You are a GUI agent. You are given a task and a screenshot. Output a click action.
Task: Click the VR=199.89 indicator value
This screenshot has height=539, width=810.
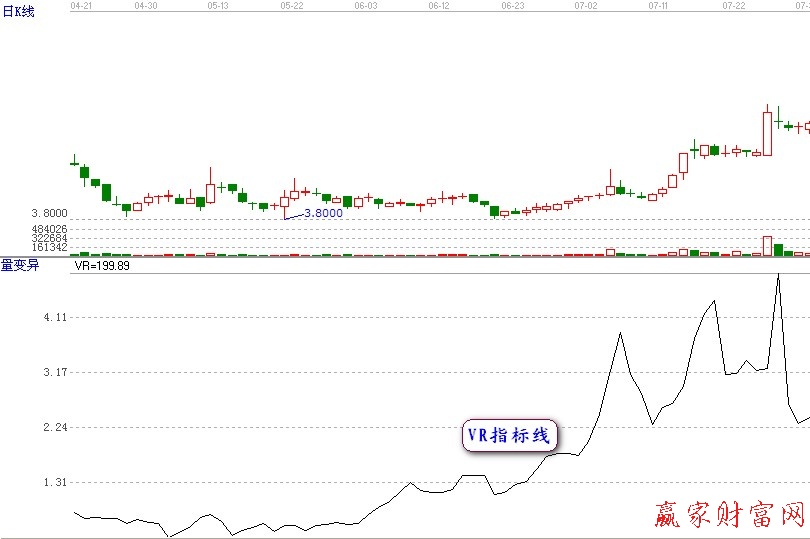point(102,266)
